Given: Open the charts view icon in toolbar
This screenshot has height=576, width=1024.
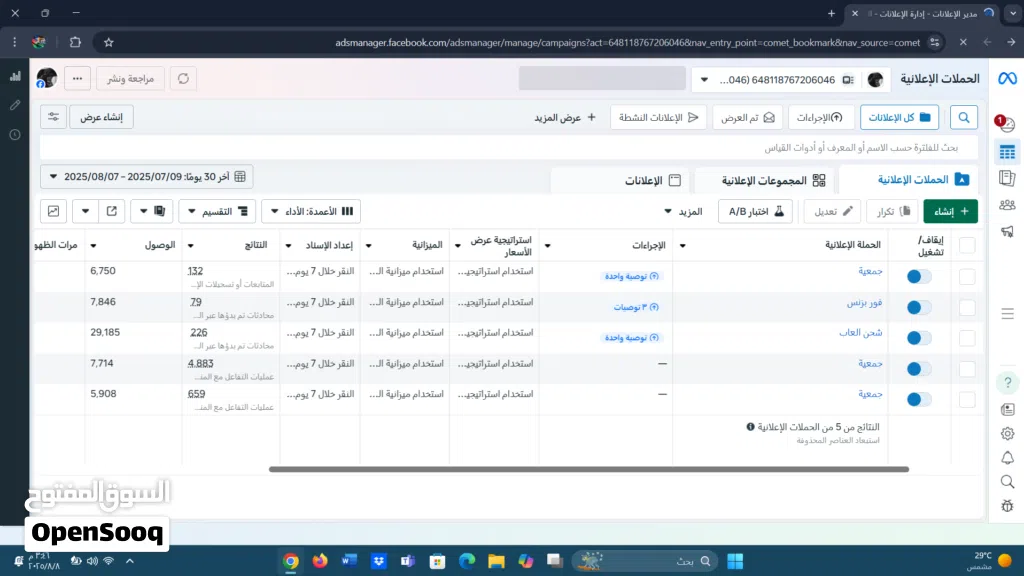Looking at the screenshot, I should click(x=53, y=211).
